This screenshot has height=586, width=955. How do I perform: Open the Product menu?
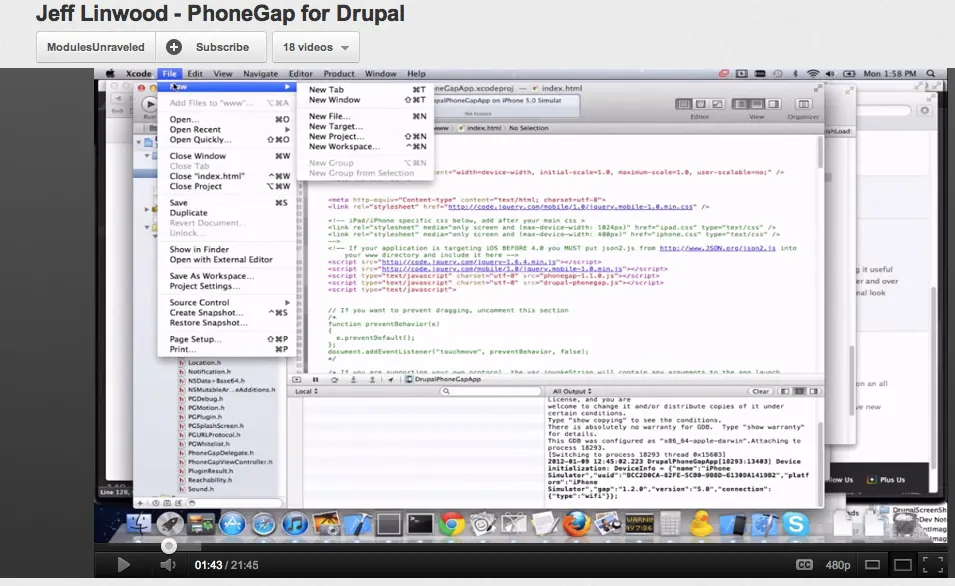coord(339,74)
